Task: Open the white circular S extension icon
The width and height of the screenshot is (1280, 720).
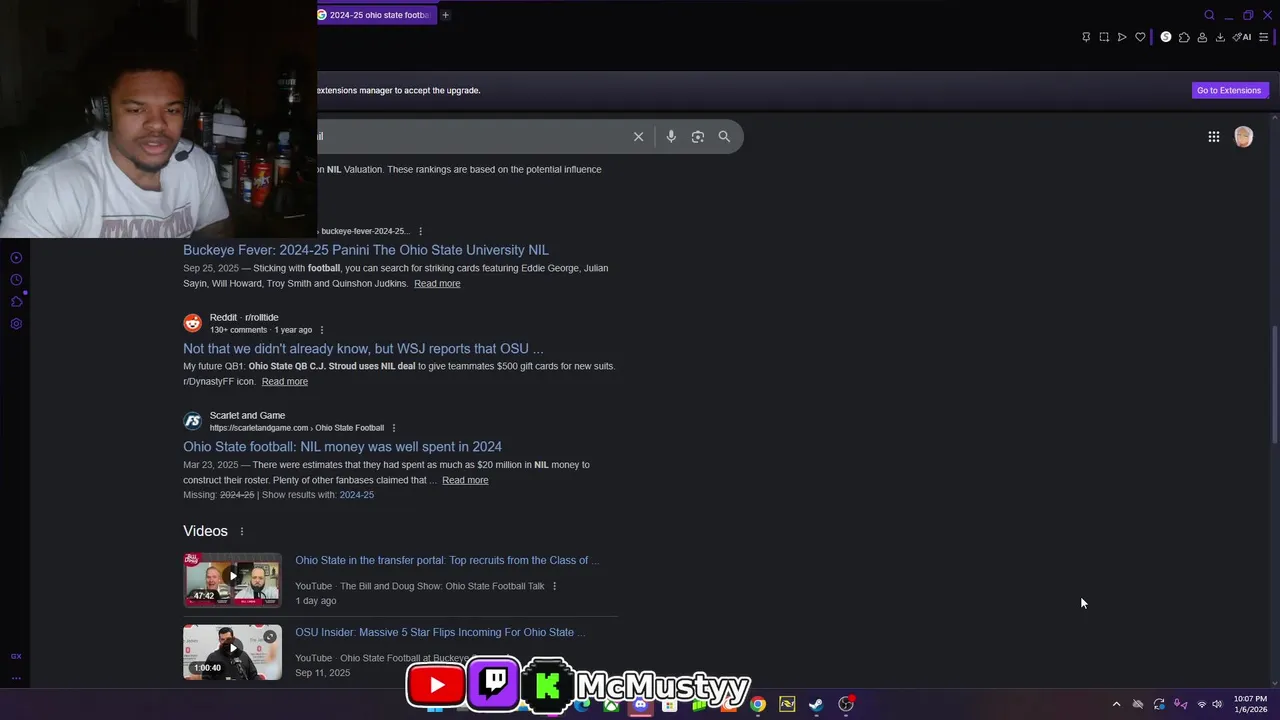Action: (1166, 37)
